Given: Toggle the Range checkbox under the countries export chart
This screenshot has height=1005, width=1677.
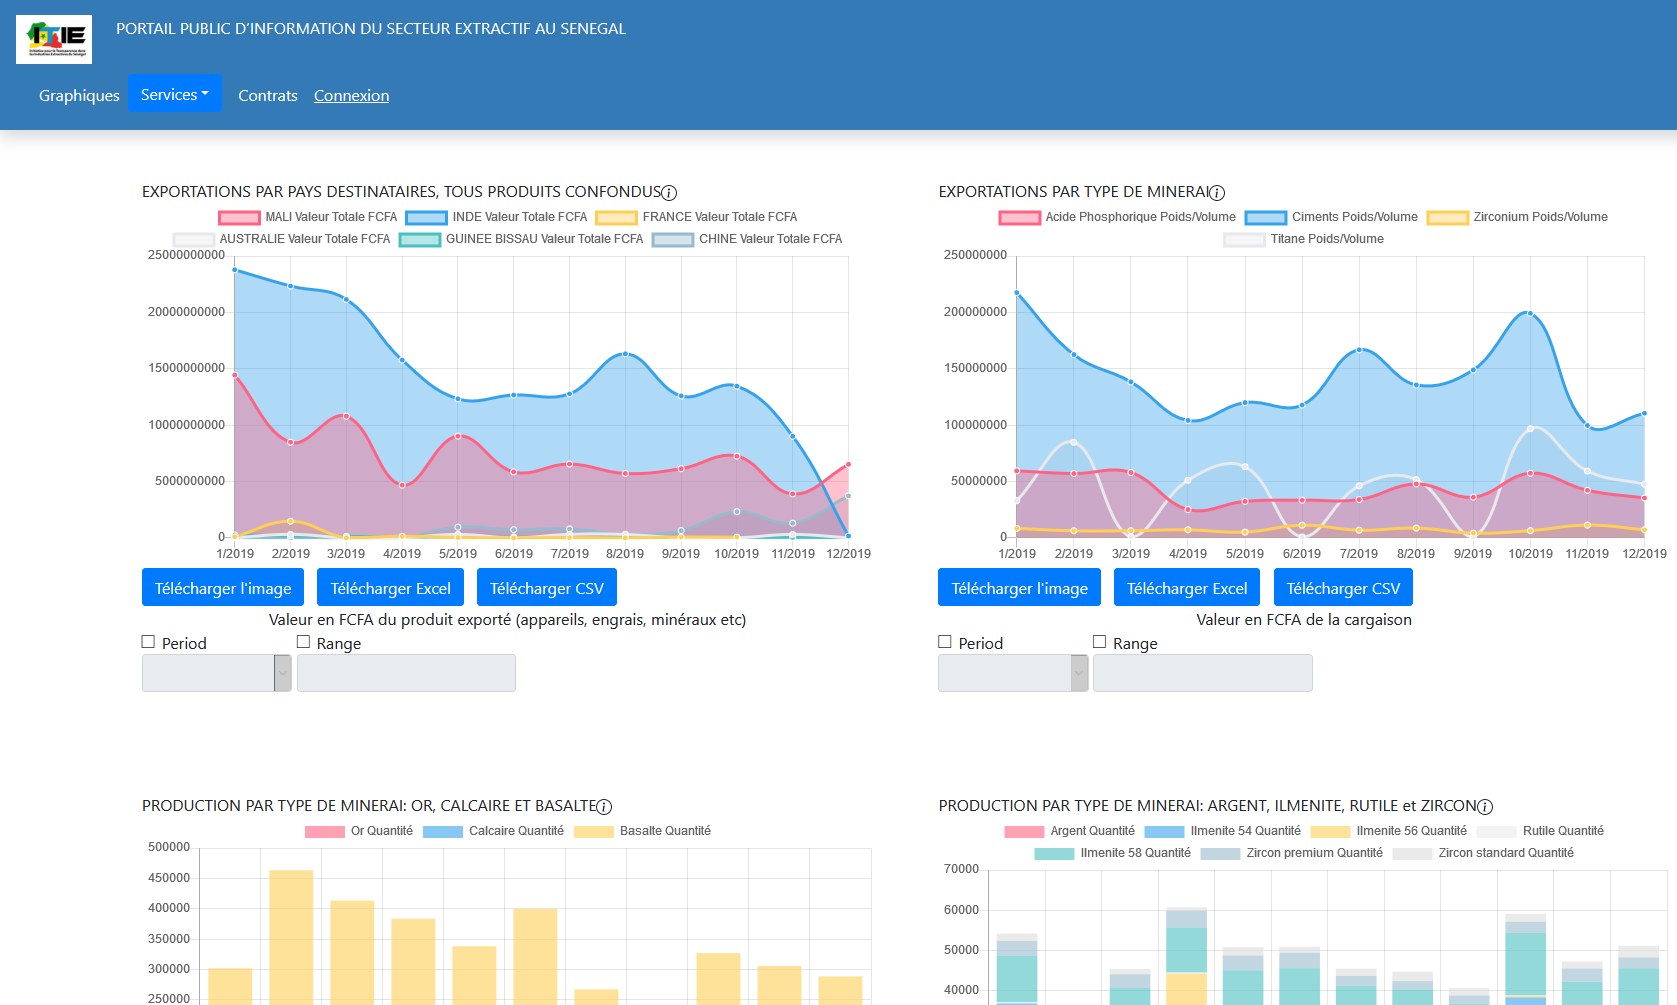Looking at the screenshot, I should point(303,642).
